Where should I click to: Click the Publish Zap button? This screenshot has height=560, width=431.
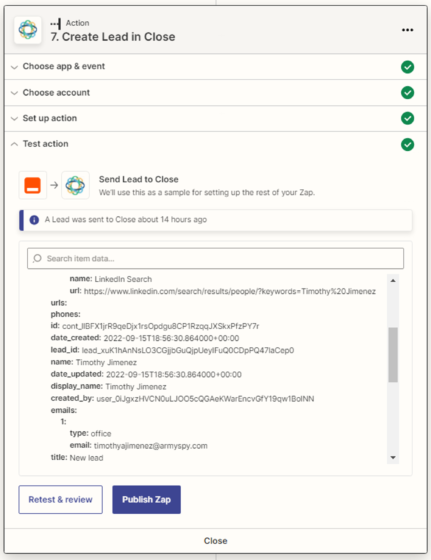tap(146, 499)
